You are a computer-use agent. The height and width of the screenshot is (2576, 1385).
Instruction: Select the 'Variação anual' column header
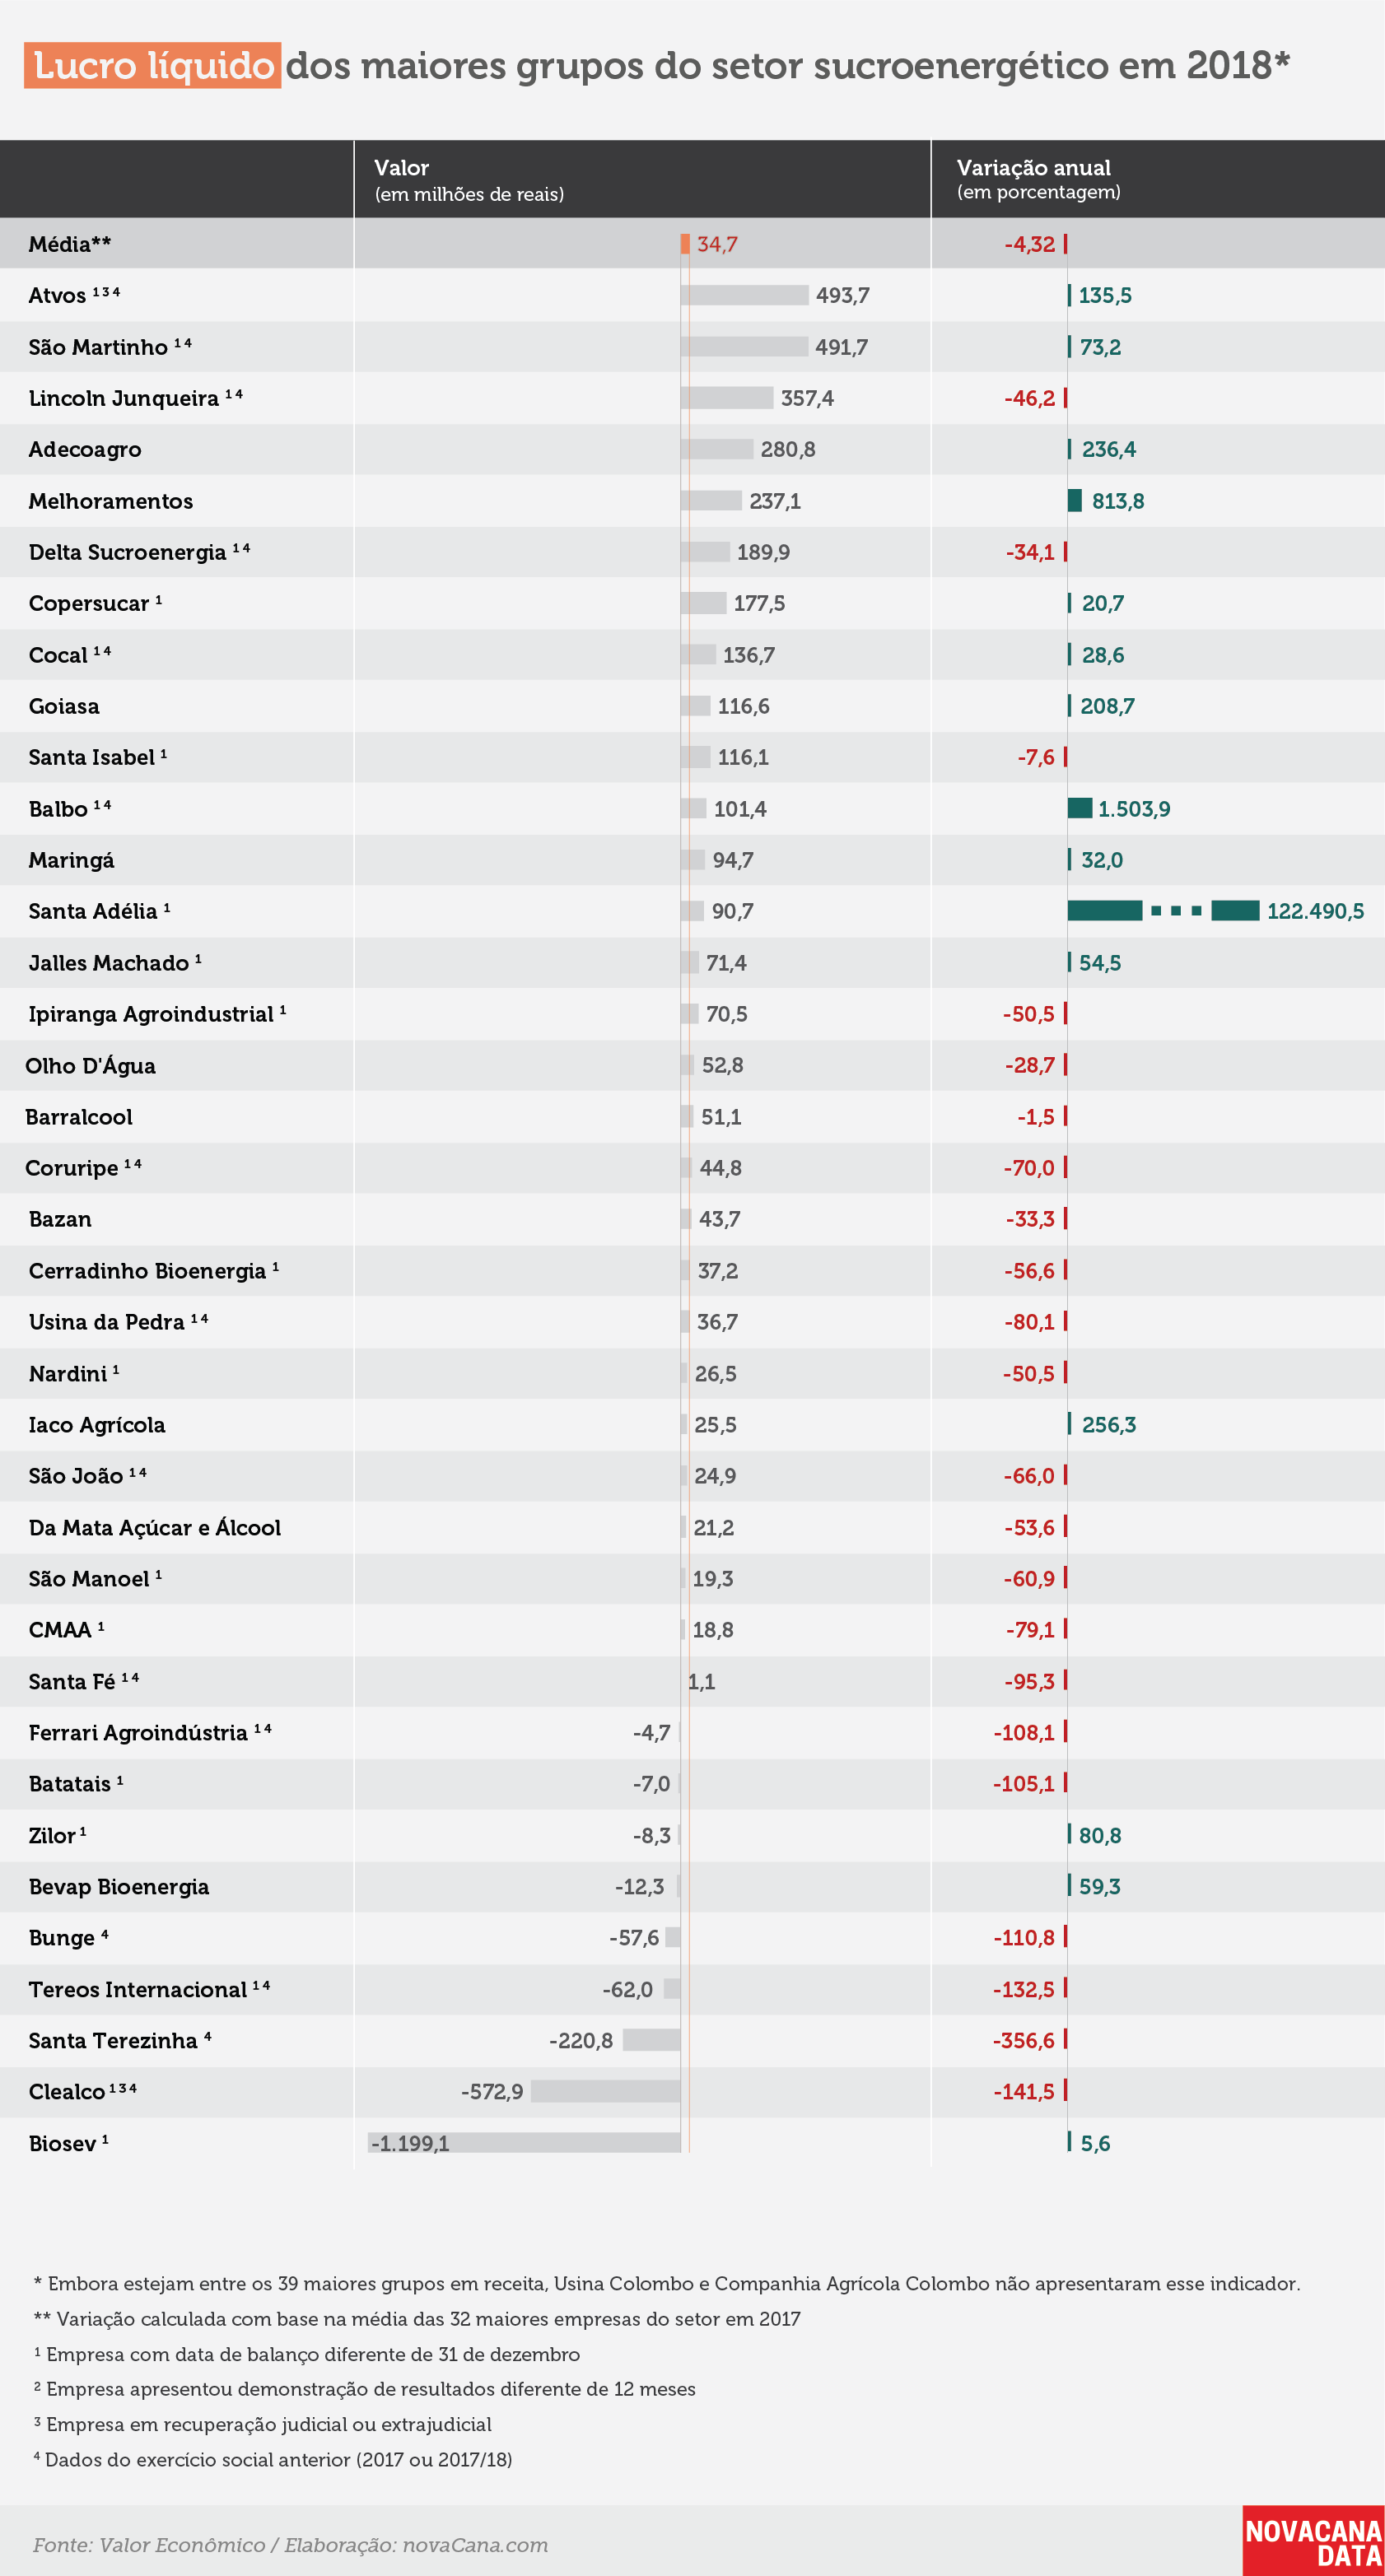click(x=1033, y=167)
